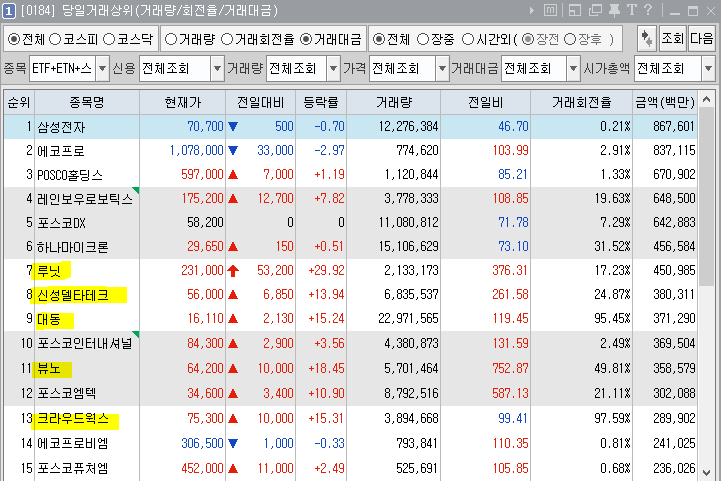Click the swap arrows icon beside 조회

pyautogui.click(x=647, y=39)
